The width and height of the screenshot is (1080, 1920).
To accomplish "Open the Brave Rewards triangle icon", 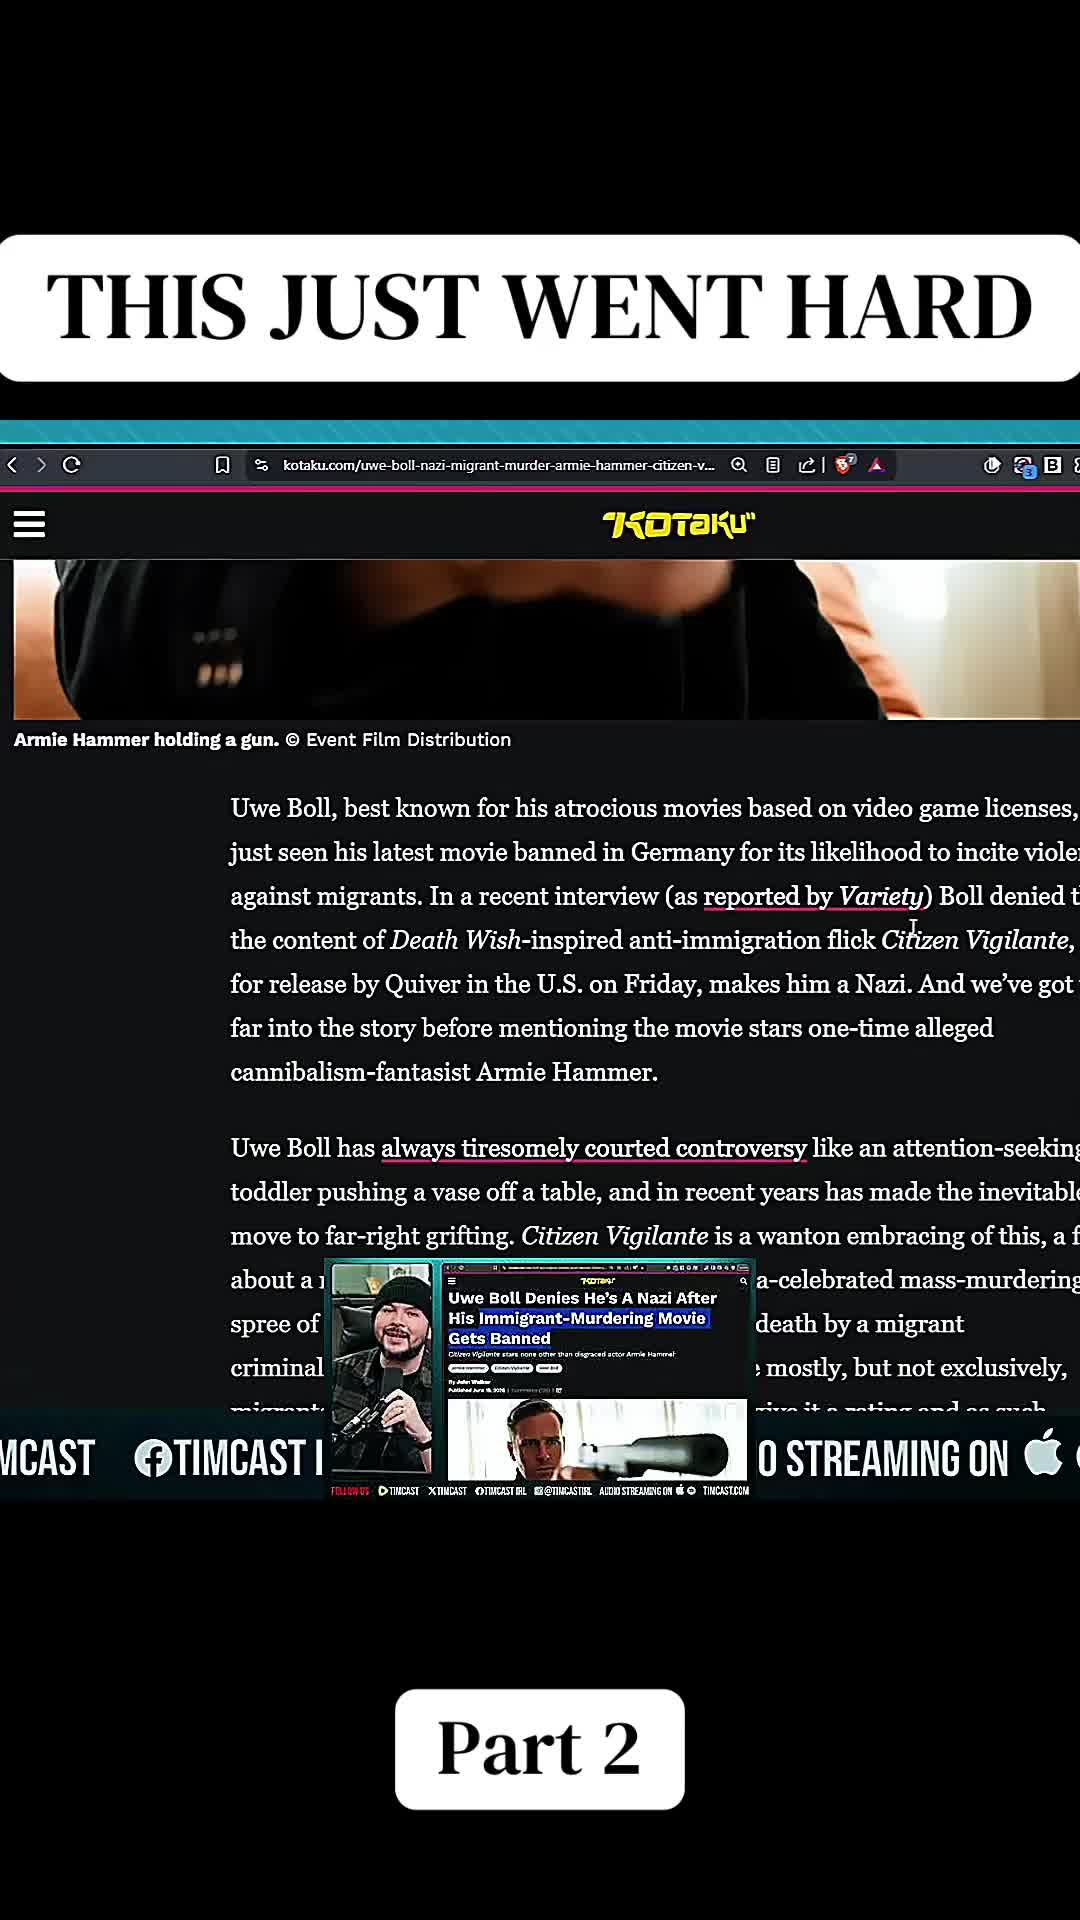I will point(877,465).
